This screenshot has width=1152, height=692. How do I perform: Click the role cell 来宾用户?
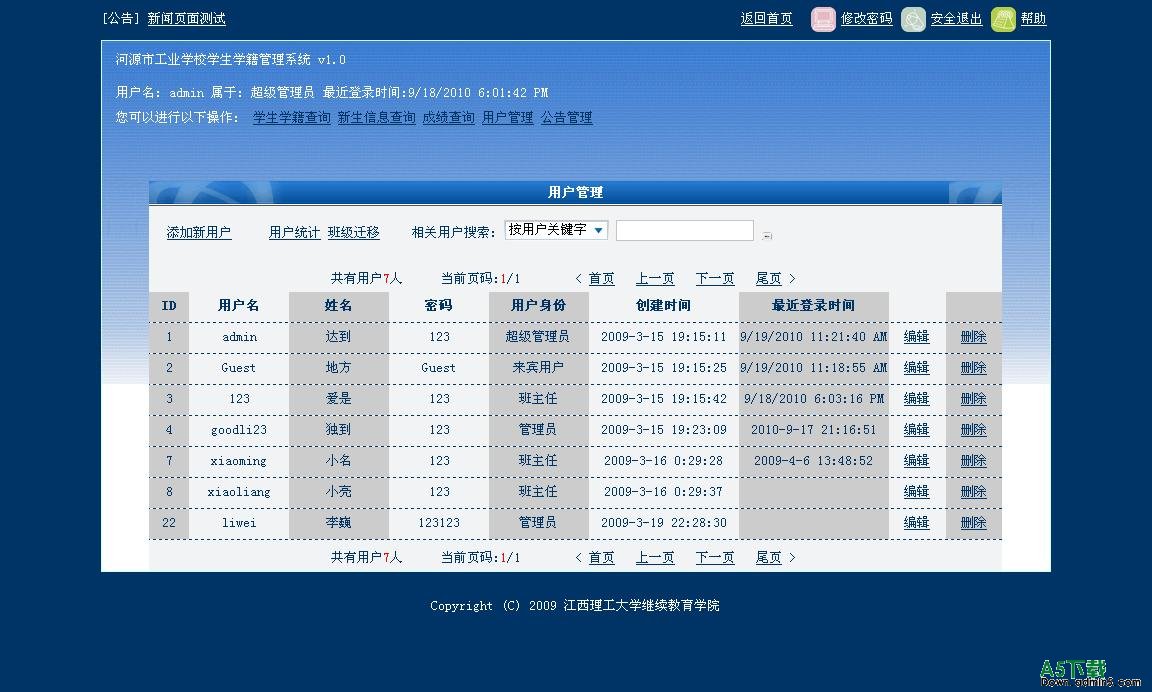tap(538, 367)
